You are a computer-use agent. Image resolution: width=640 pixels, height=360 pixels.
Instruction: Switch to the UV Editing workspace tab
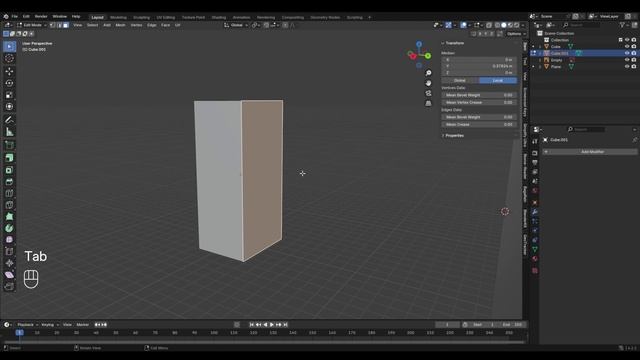tap(166, 18)
